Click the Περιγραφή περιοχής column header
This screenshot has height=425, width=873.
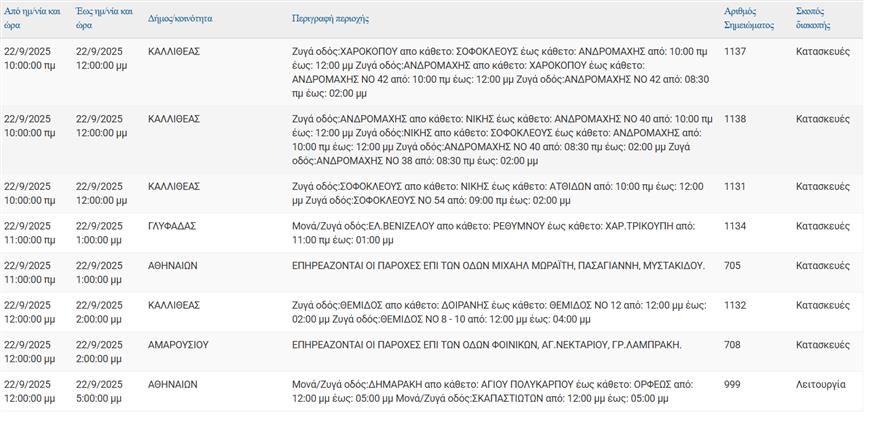click(330, 18)
